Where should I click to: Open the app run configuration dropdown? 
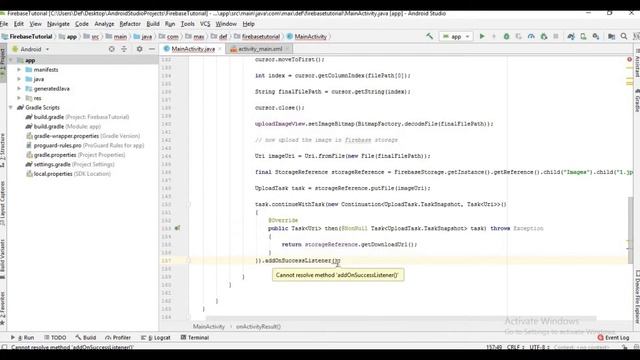pyautogui.click(x=456, y=36)
